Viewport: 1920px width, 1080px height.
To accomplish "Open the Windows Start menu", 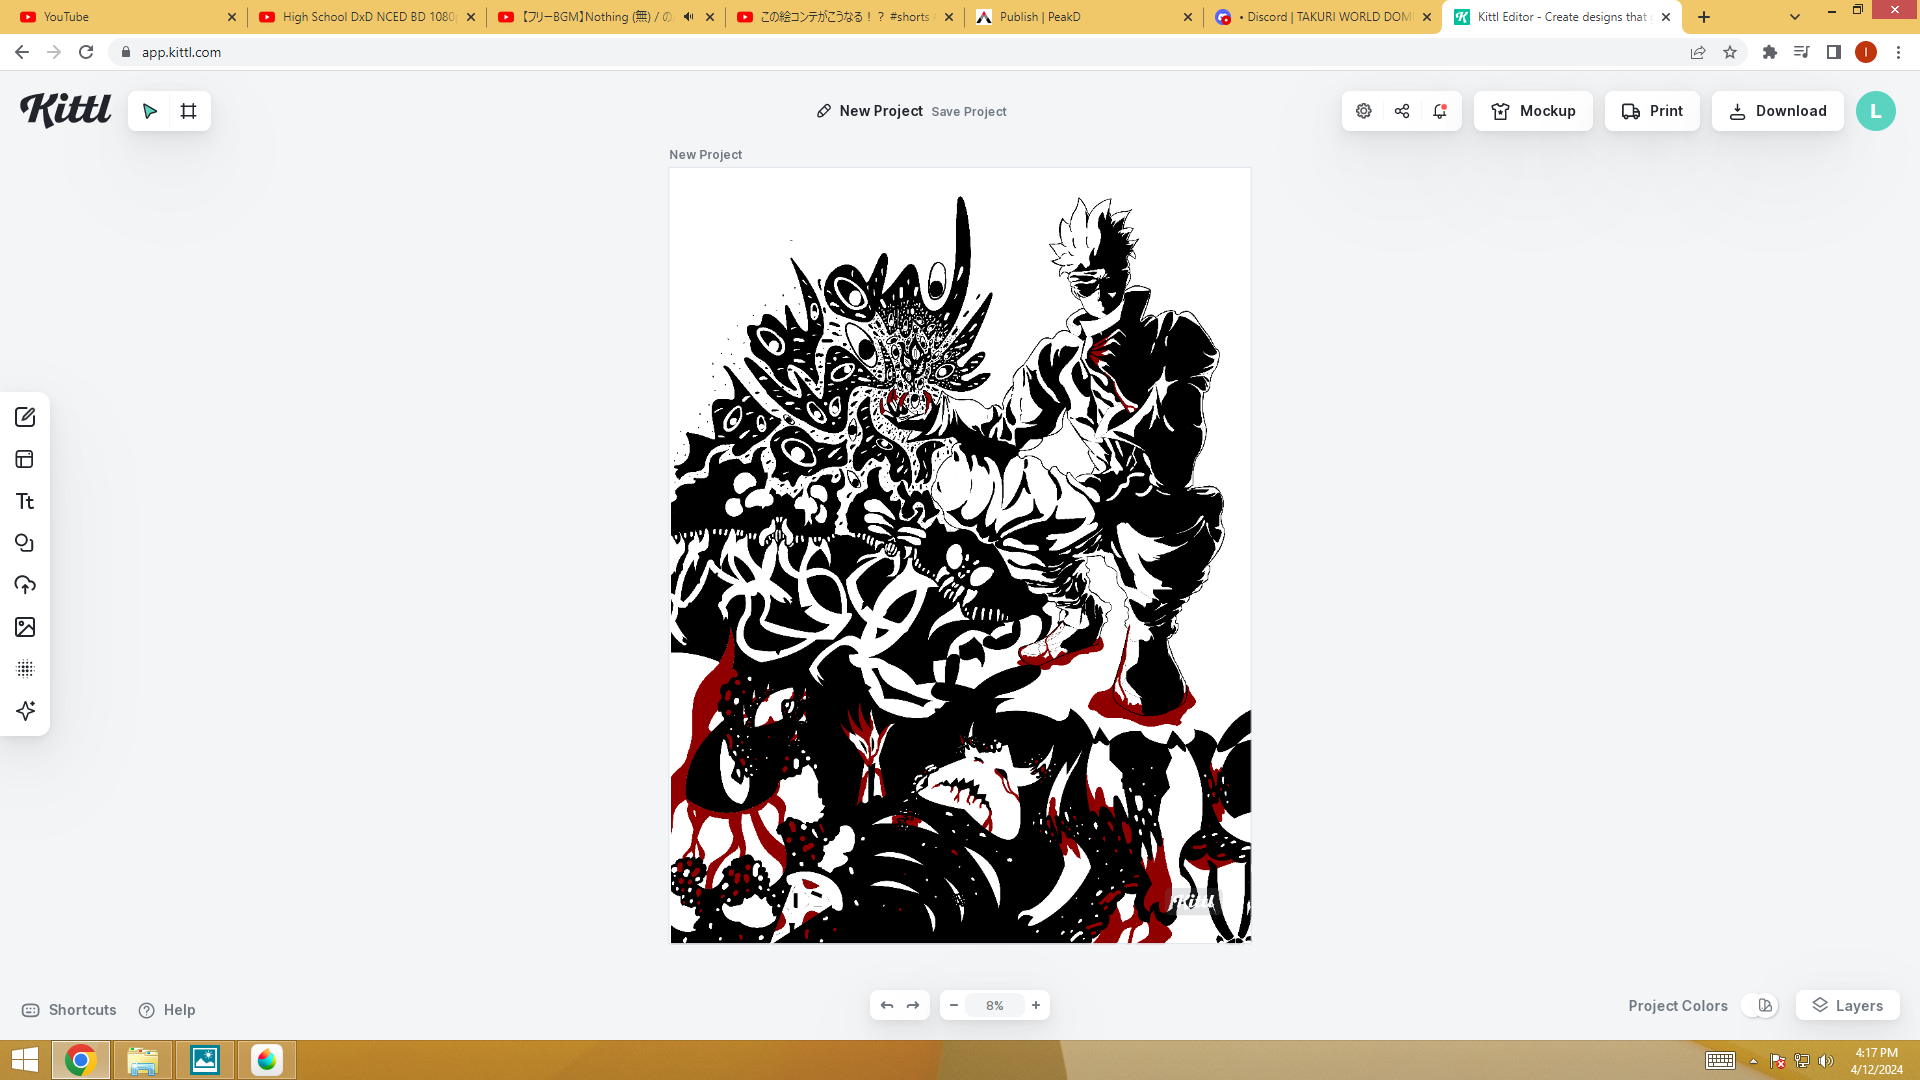I will pos(24,1060).
